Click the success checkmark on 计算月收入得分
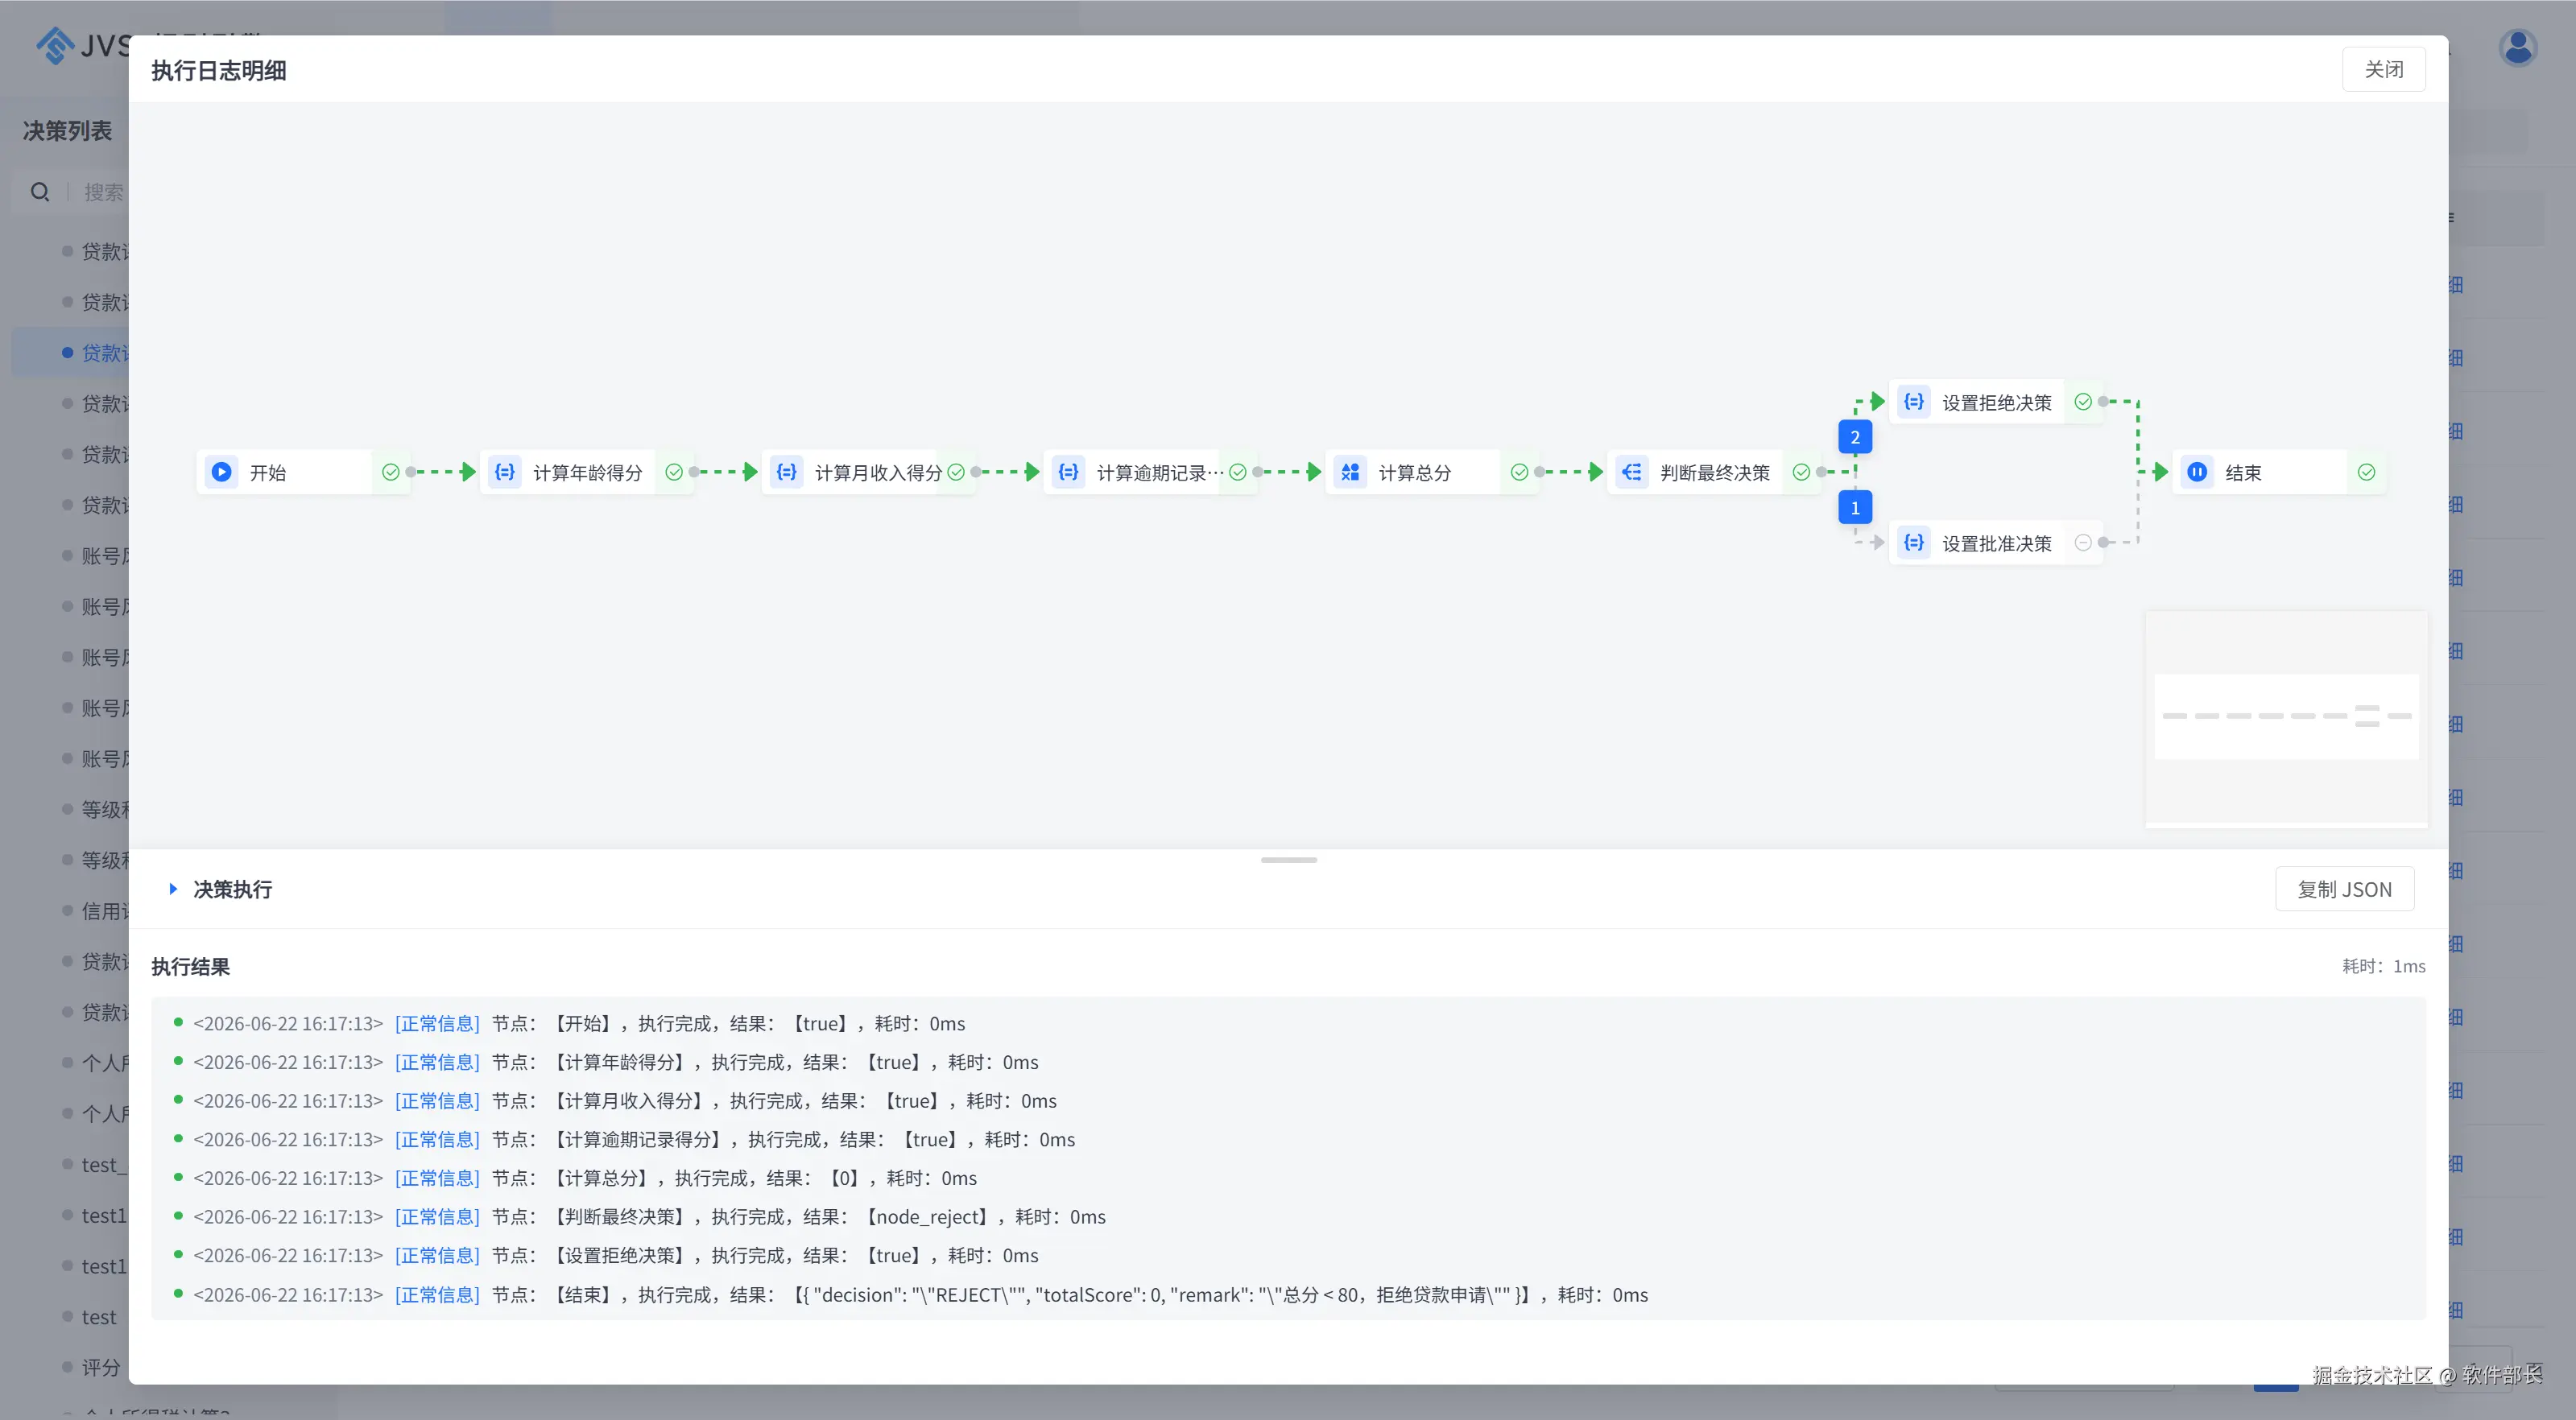Screen dimensions: 2576x1420 pos(956,472)
